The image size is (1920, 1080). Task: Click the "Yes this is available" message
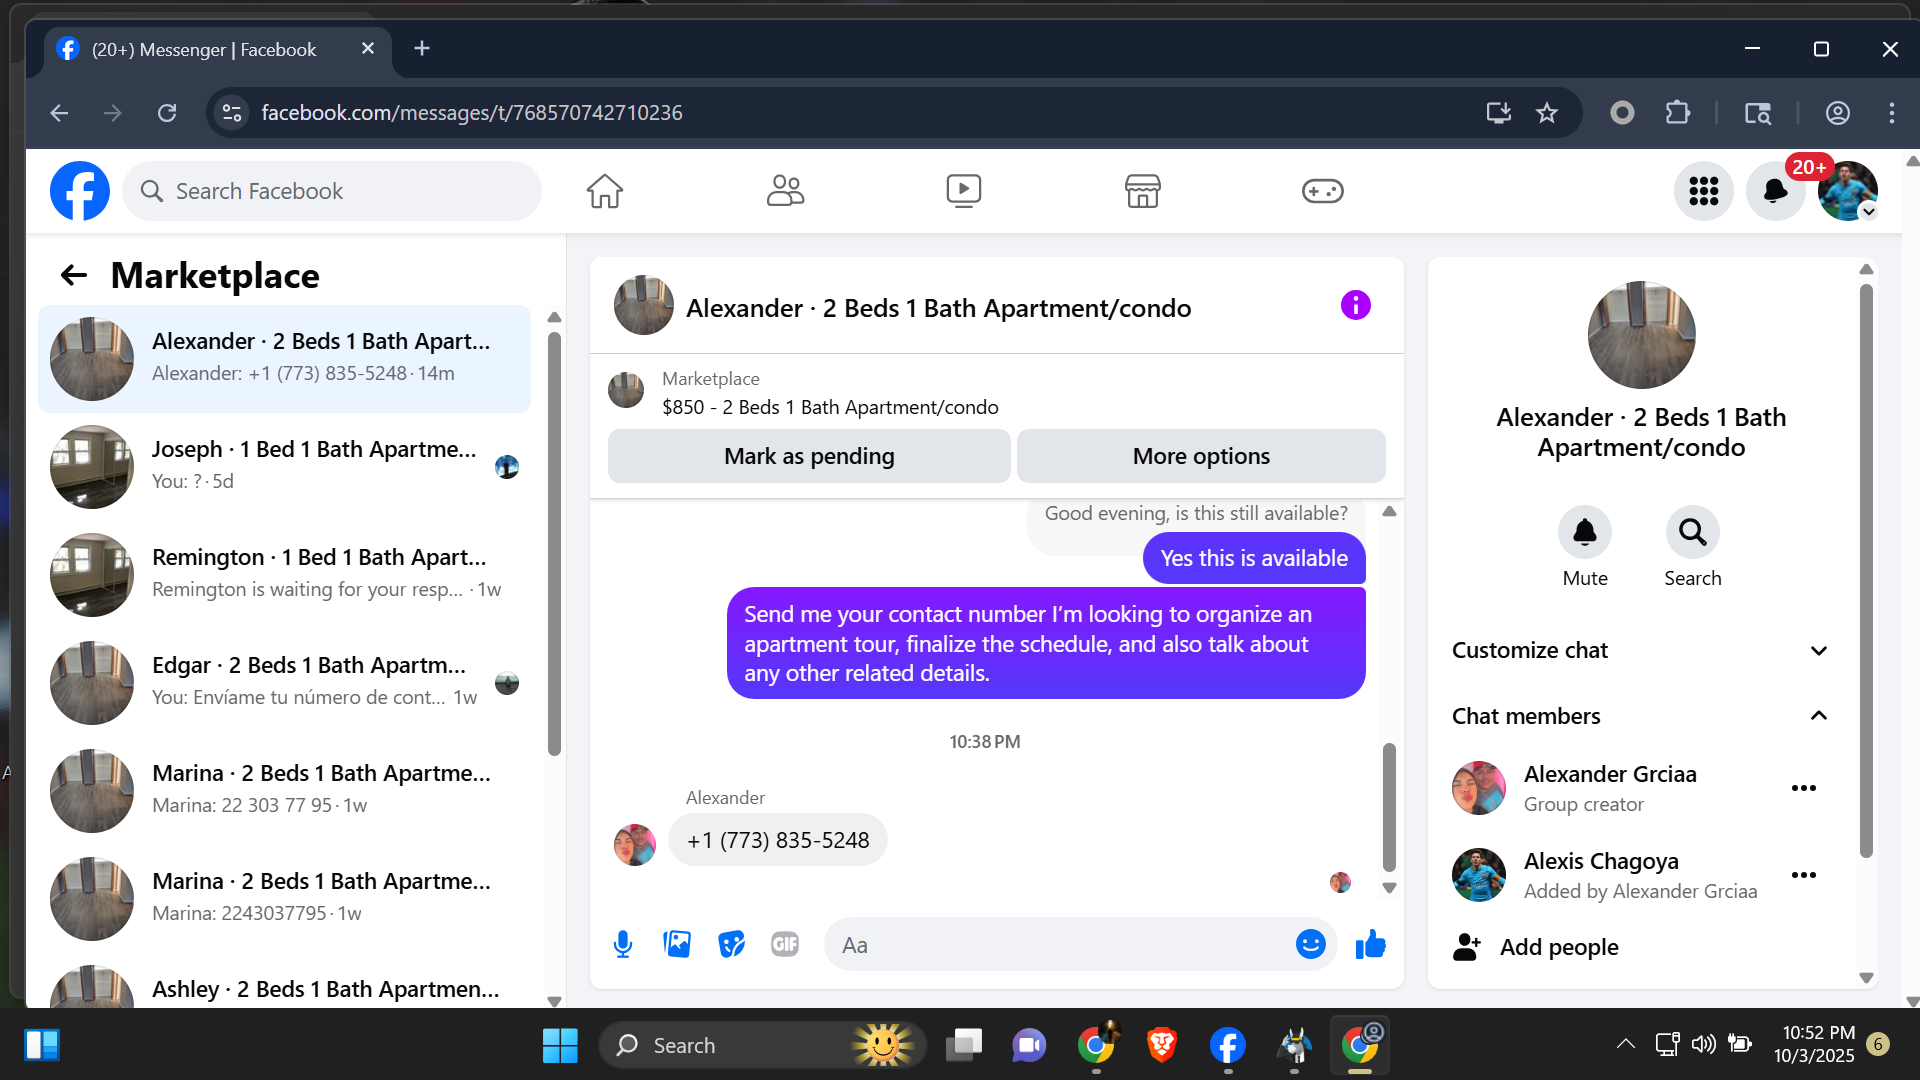pos(1254,558)
